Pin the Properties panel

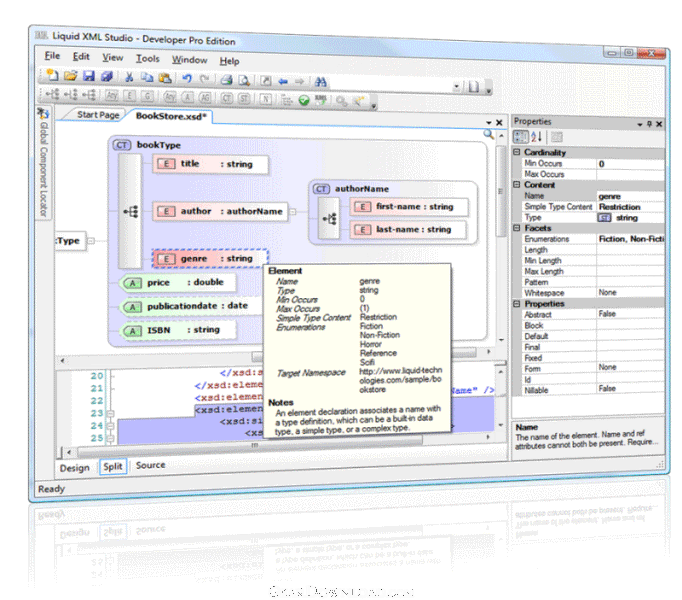pyautogui.click(x=649, y=124)
